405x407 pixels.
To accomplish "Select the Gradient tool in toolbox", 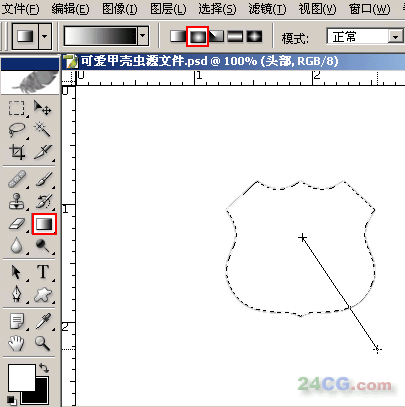I will tap(44, 224).
